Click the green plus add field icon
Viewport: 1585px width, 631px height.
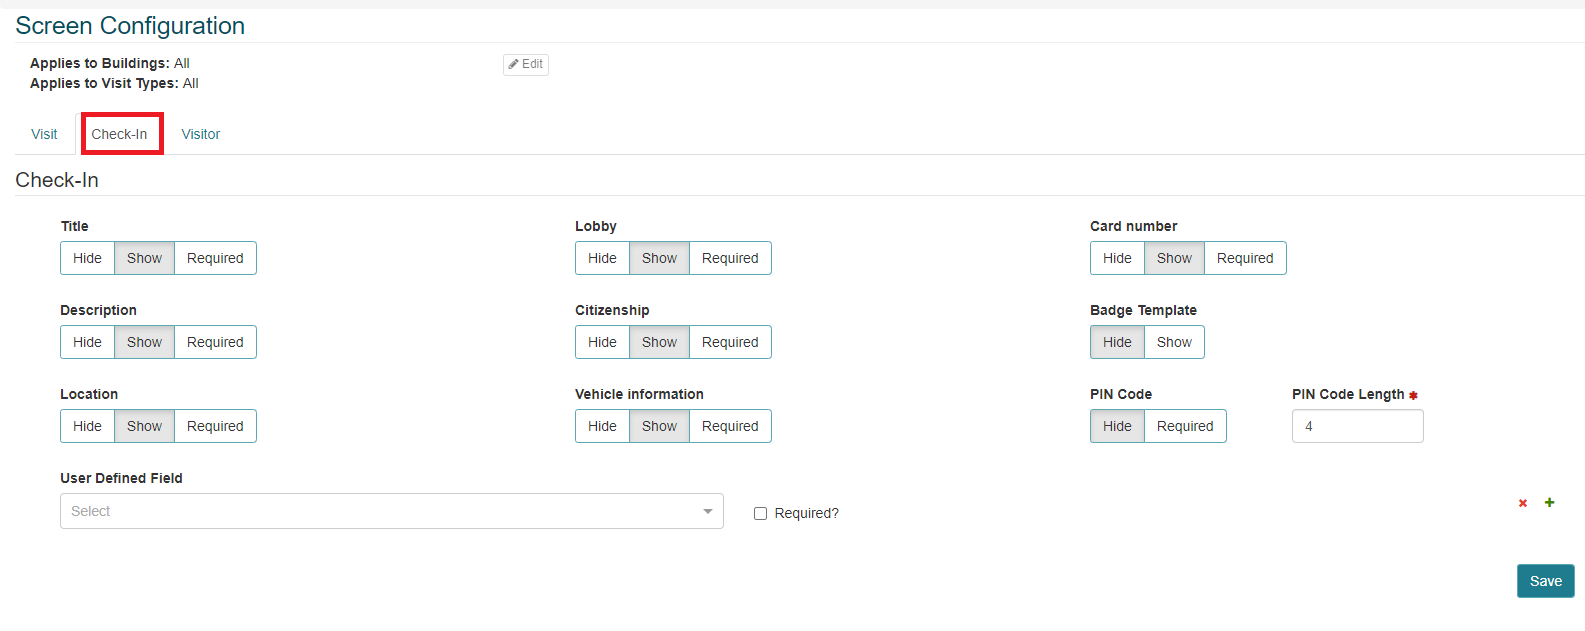pos(1549,502)
